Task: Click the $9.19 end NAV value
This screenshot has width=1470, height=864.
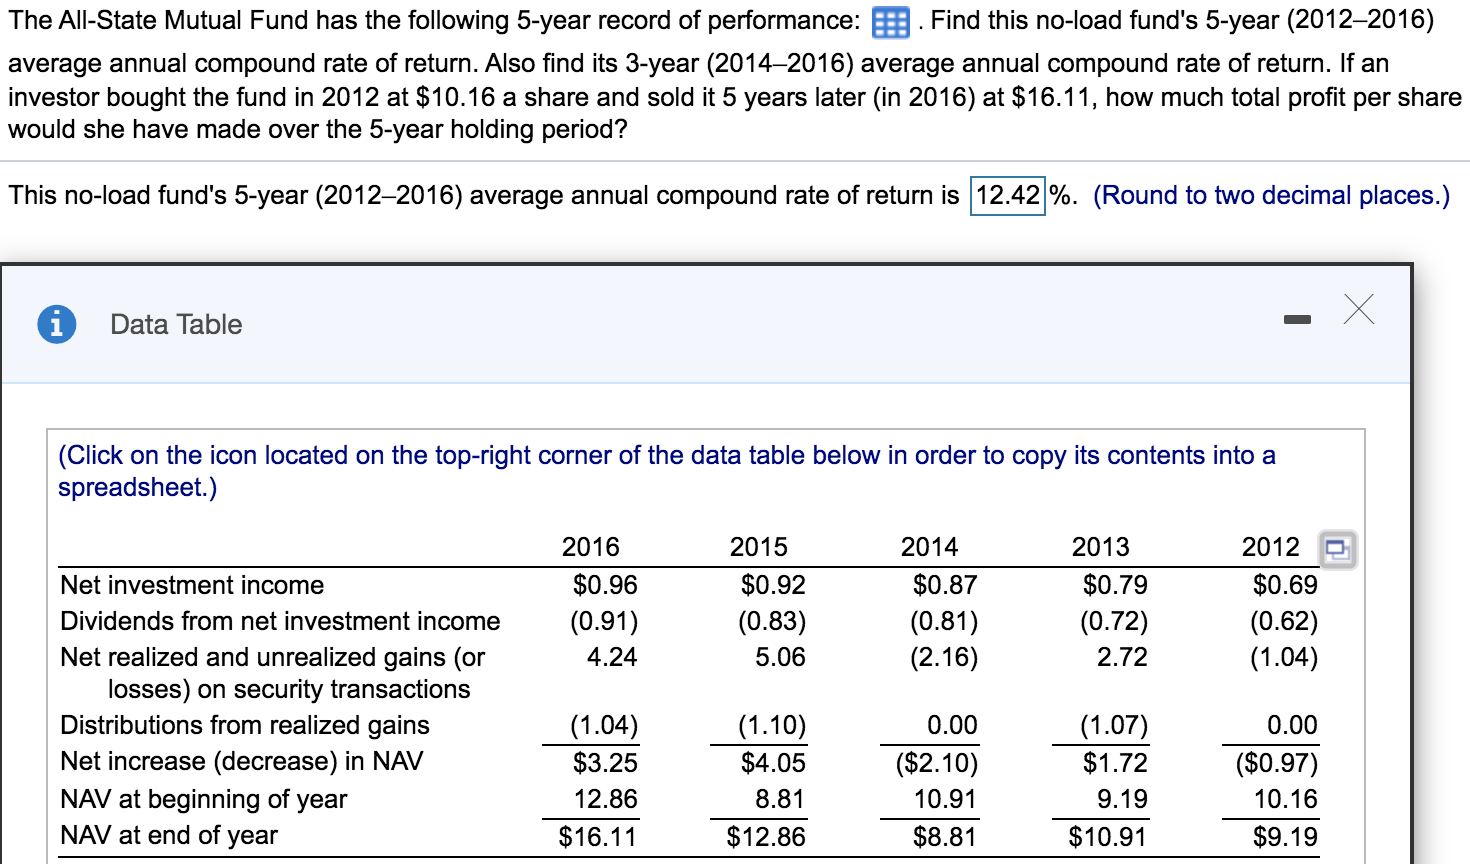Action: click(1285, 836)
